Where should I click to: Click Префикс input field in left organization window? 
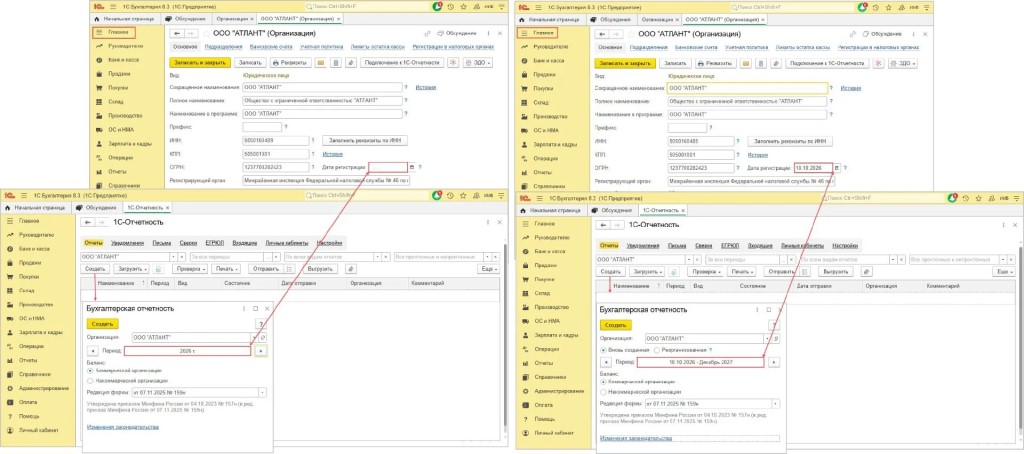point(262,127)
